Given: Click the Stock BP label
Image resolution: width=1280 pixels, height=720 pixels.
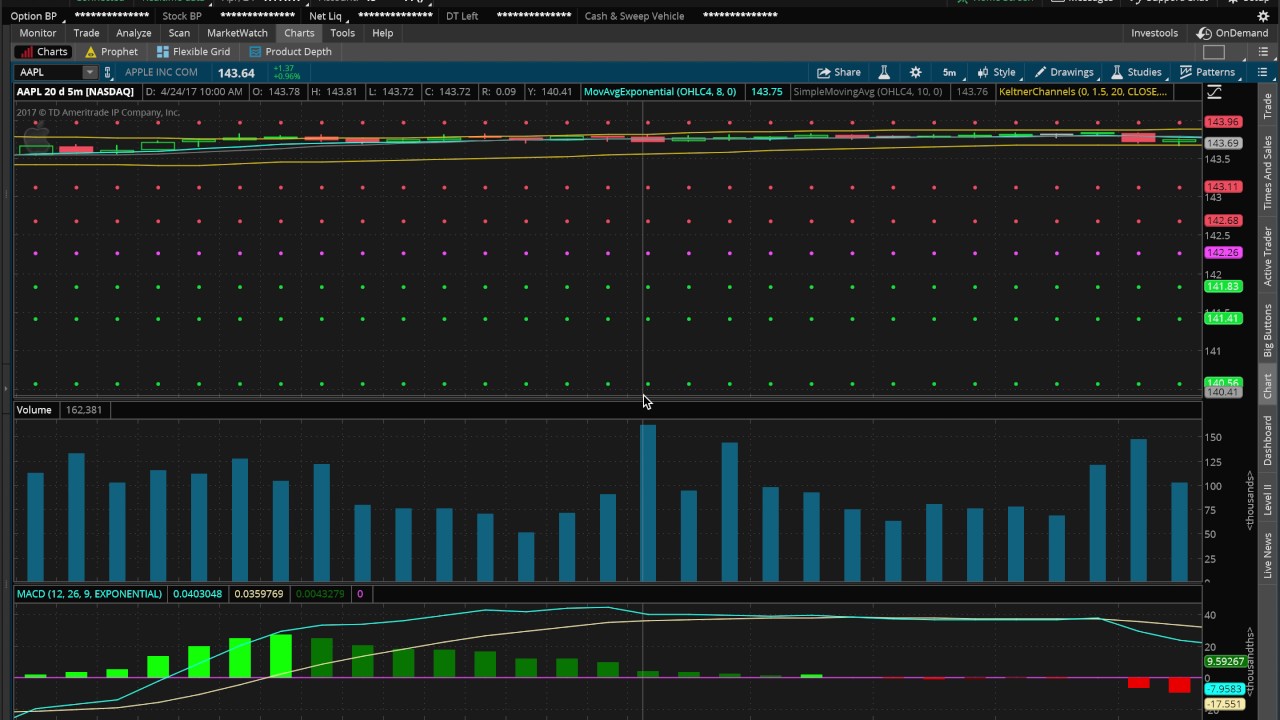Looking at the screenshot, I should (182, 16).
